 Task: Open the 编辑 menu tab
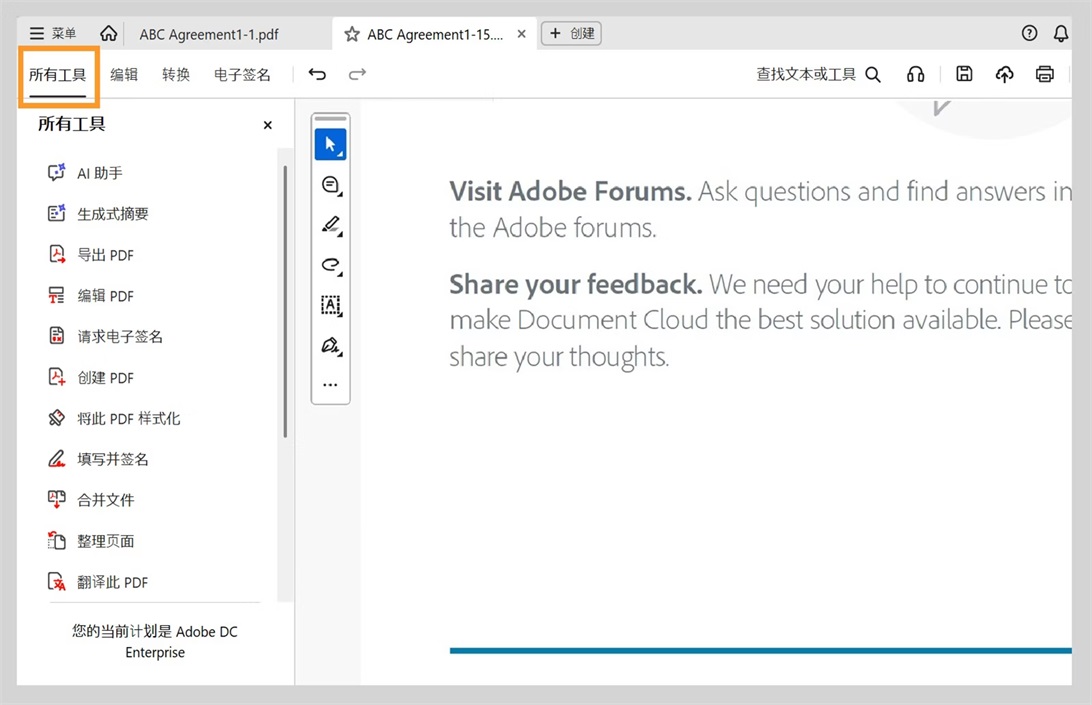point(124,74)
